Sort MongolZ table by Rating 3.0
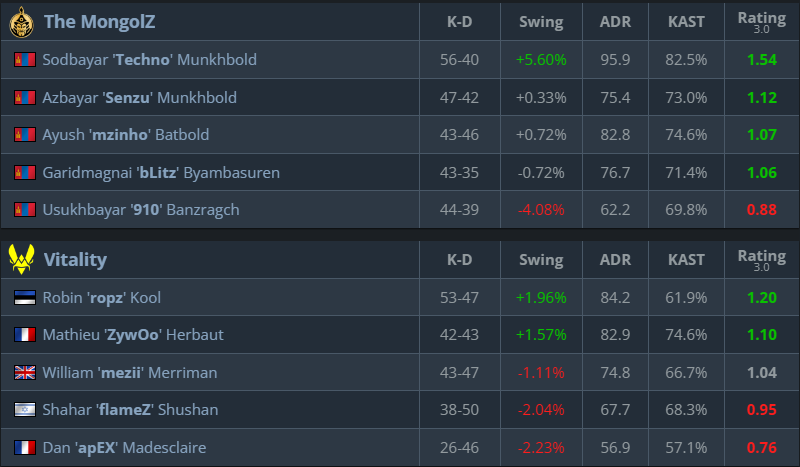 (761, 21)
